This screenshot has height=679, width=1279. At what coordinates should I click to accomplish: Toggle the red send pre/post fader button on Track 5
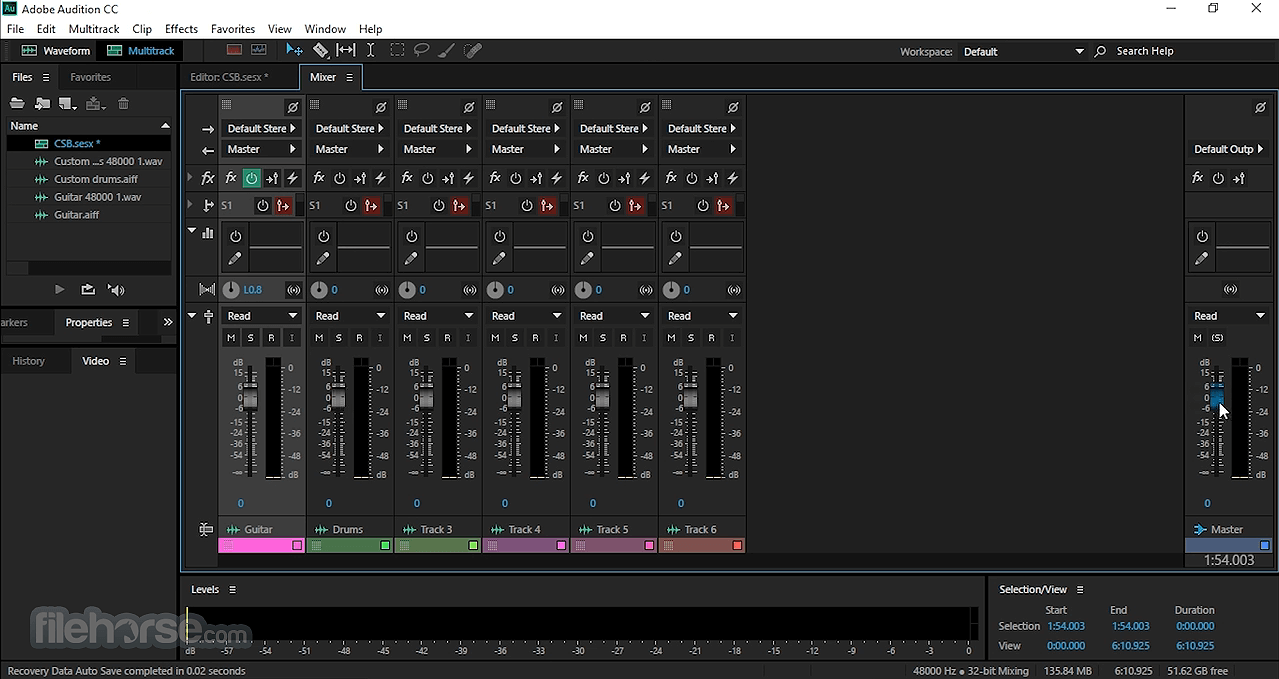pyautogui.click(x=636, y=205)
